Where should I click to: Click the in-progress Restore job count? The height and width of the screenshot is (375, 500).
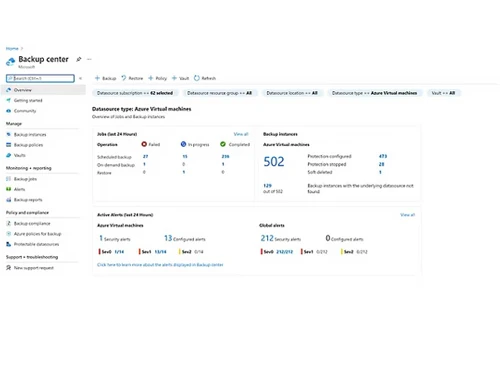coord(184,172)
